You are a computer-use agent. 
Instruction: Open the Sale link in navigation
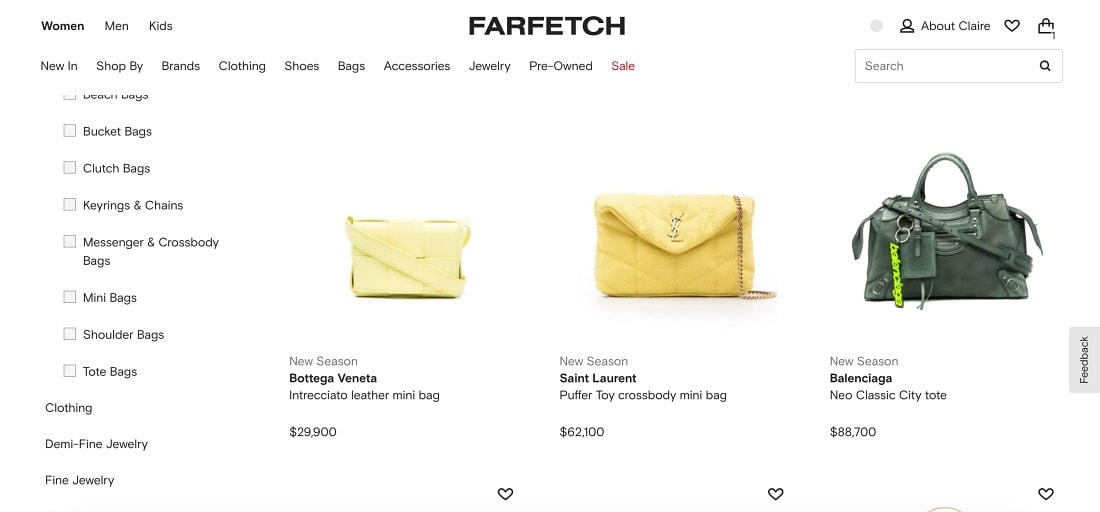623,66
